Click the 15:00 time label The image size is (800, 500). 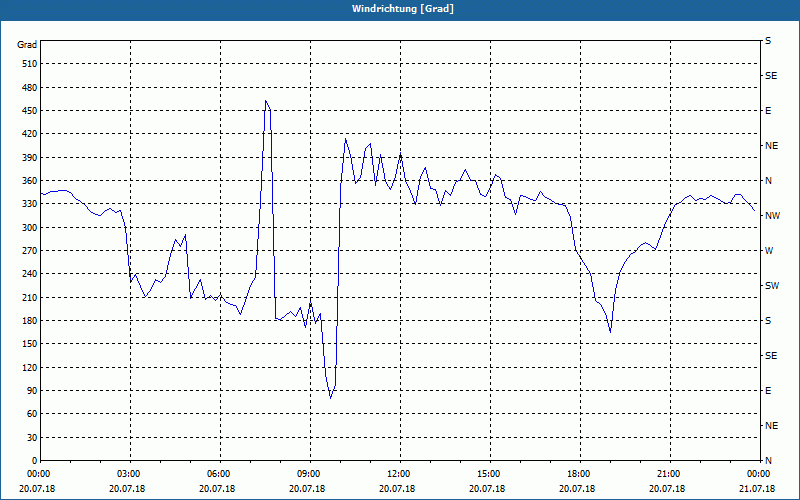tap(490, 474)
